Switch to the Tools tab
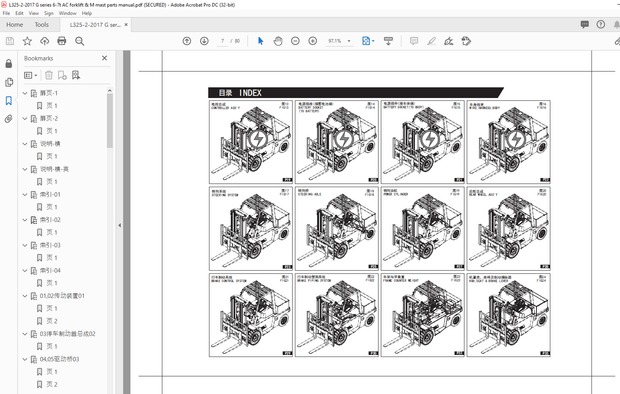This screenshot has height=394, width=620. coord(42,25)
